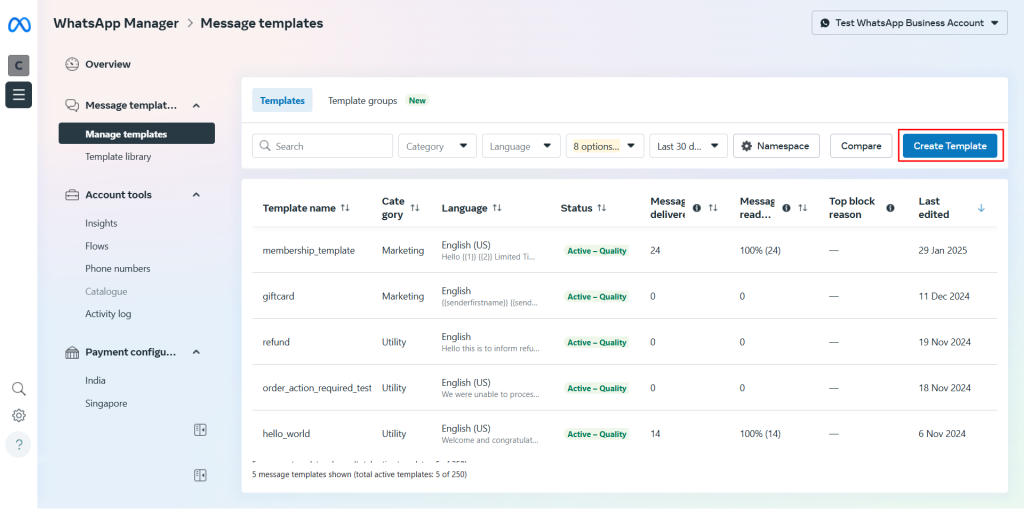The width and height of the screenshot is (1024, 509).
Task: Sort by Messages read arrows icon
Action: (803, 208)
